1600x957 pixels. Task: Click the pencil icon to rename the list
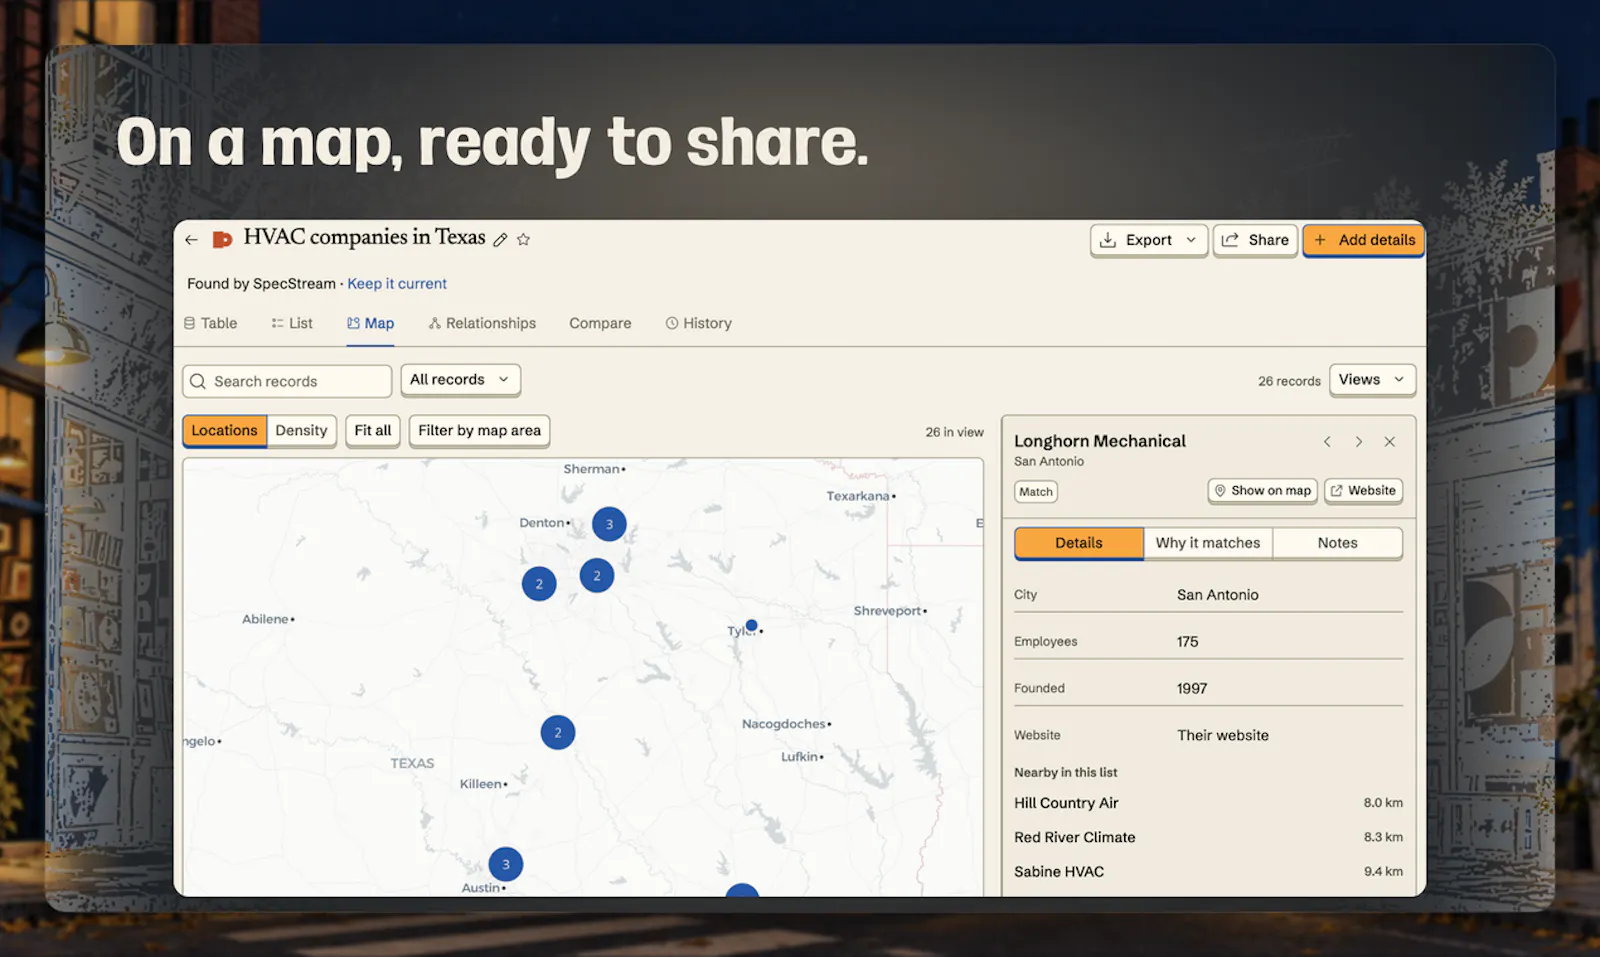tap(500, 240)
